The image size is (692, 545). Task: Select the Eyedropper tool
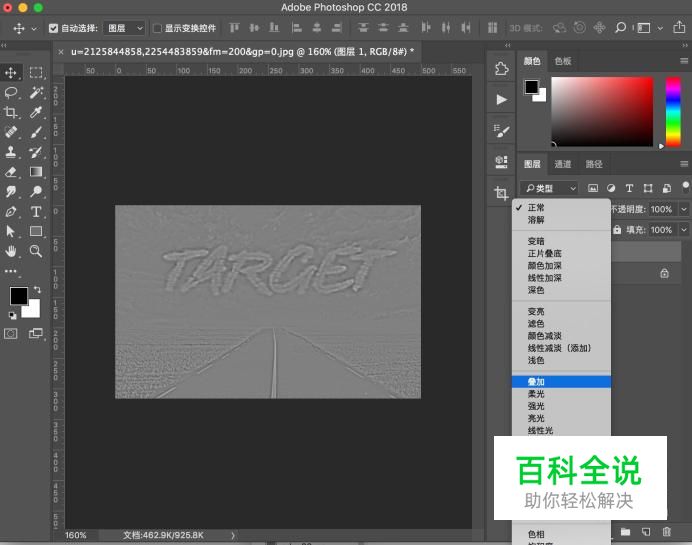pyautogui.click(x=36, y=112)
